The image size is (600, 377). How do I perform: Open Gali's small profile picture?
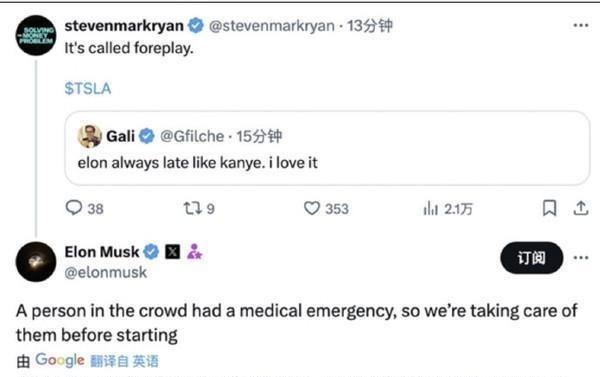coord(90,136)
